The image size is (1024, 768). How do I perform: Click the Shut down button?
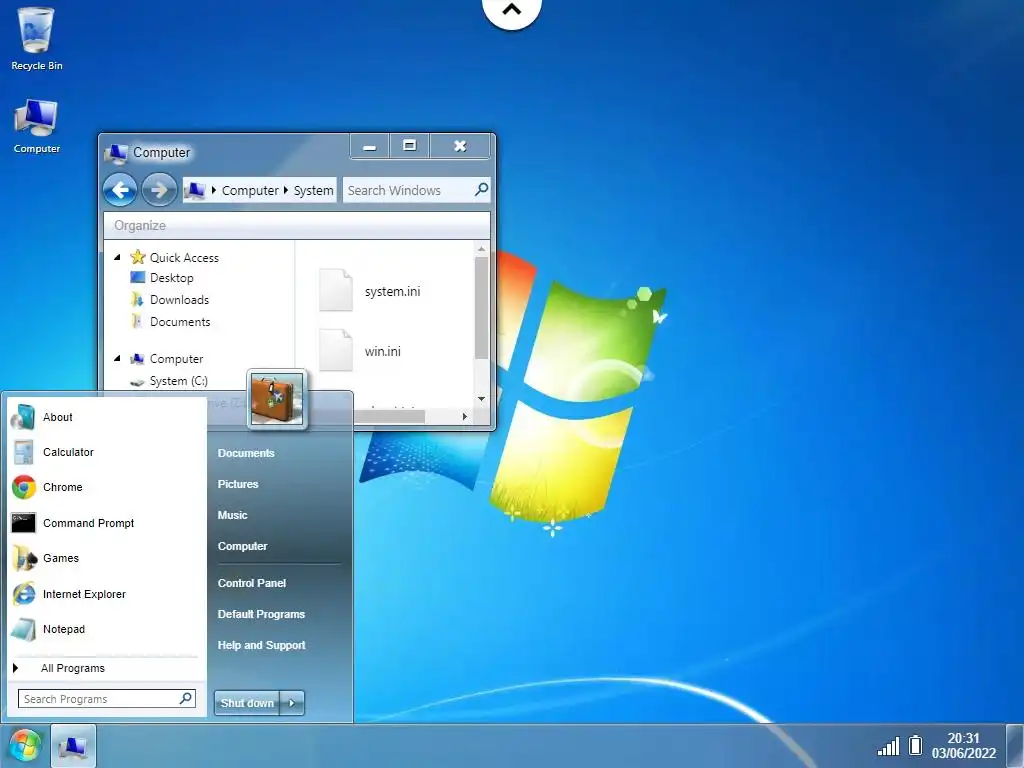tap(247, 703)
